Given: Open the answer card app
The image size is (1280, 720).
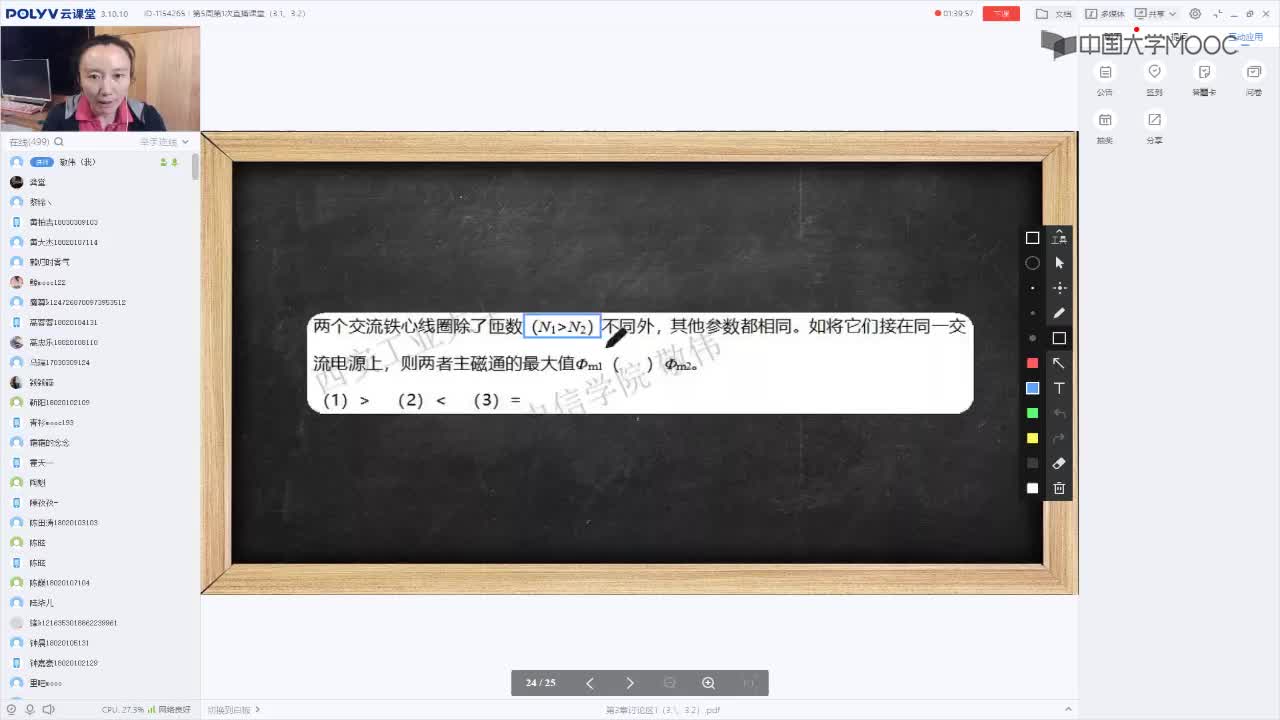Looking at the screenshot, I should [x=1204, y=79].
